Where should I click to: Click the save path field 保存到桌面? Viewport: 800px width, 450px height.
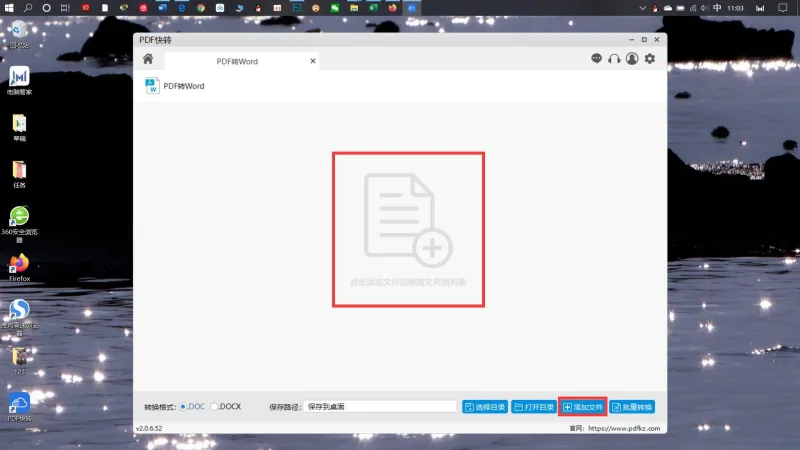pyautogui.click(x=380, y=407)
